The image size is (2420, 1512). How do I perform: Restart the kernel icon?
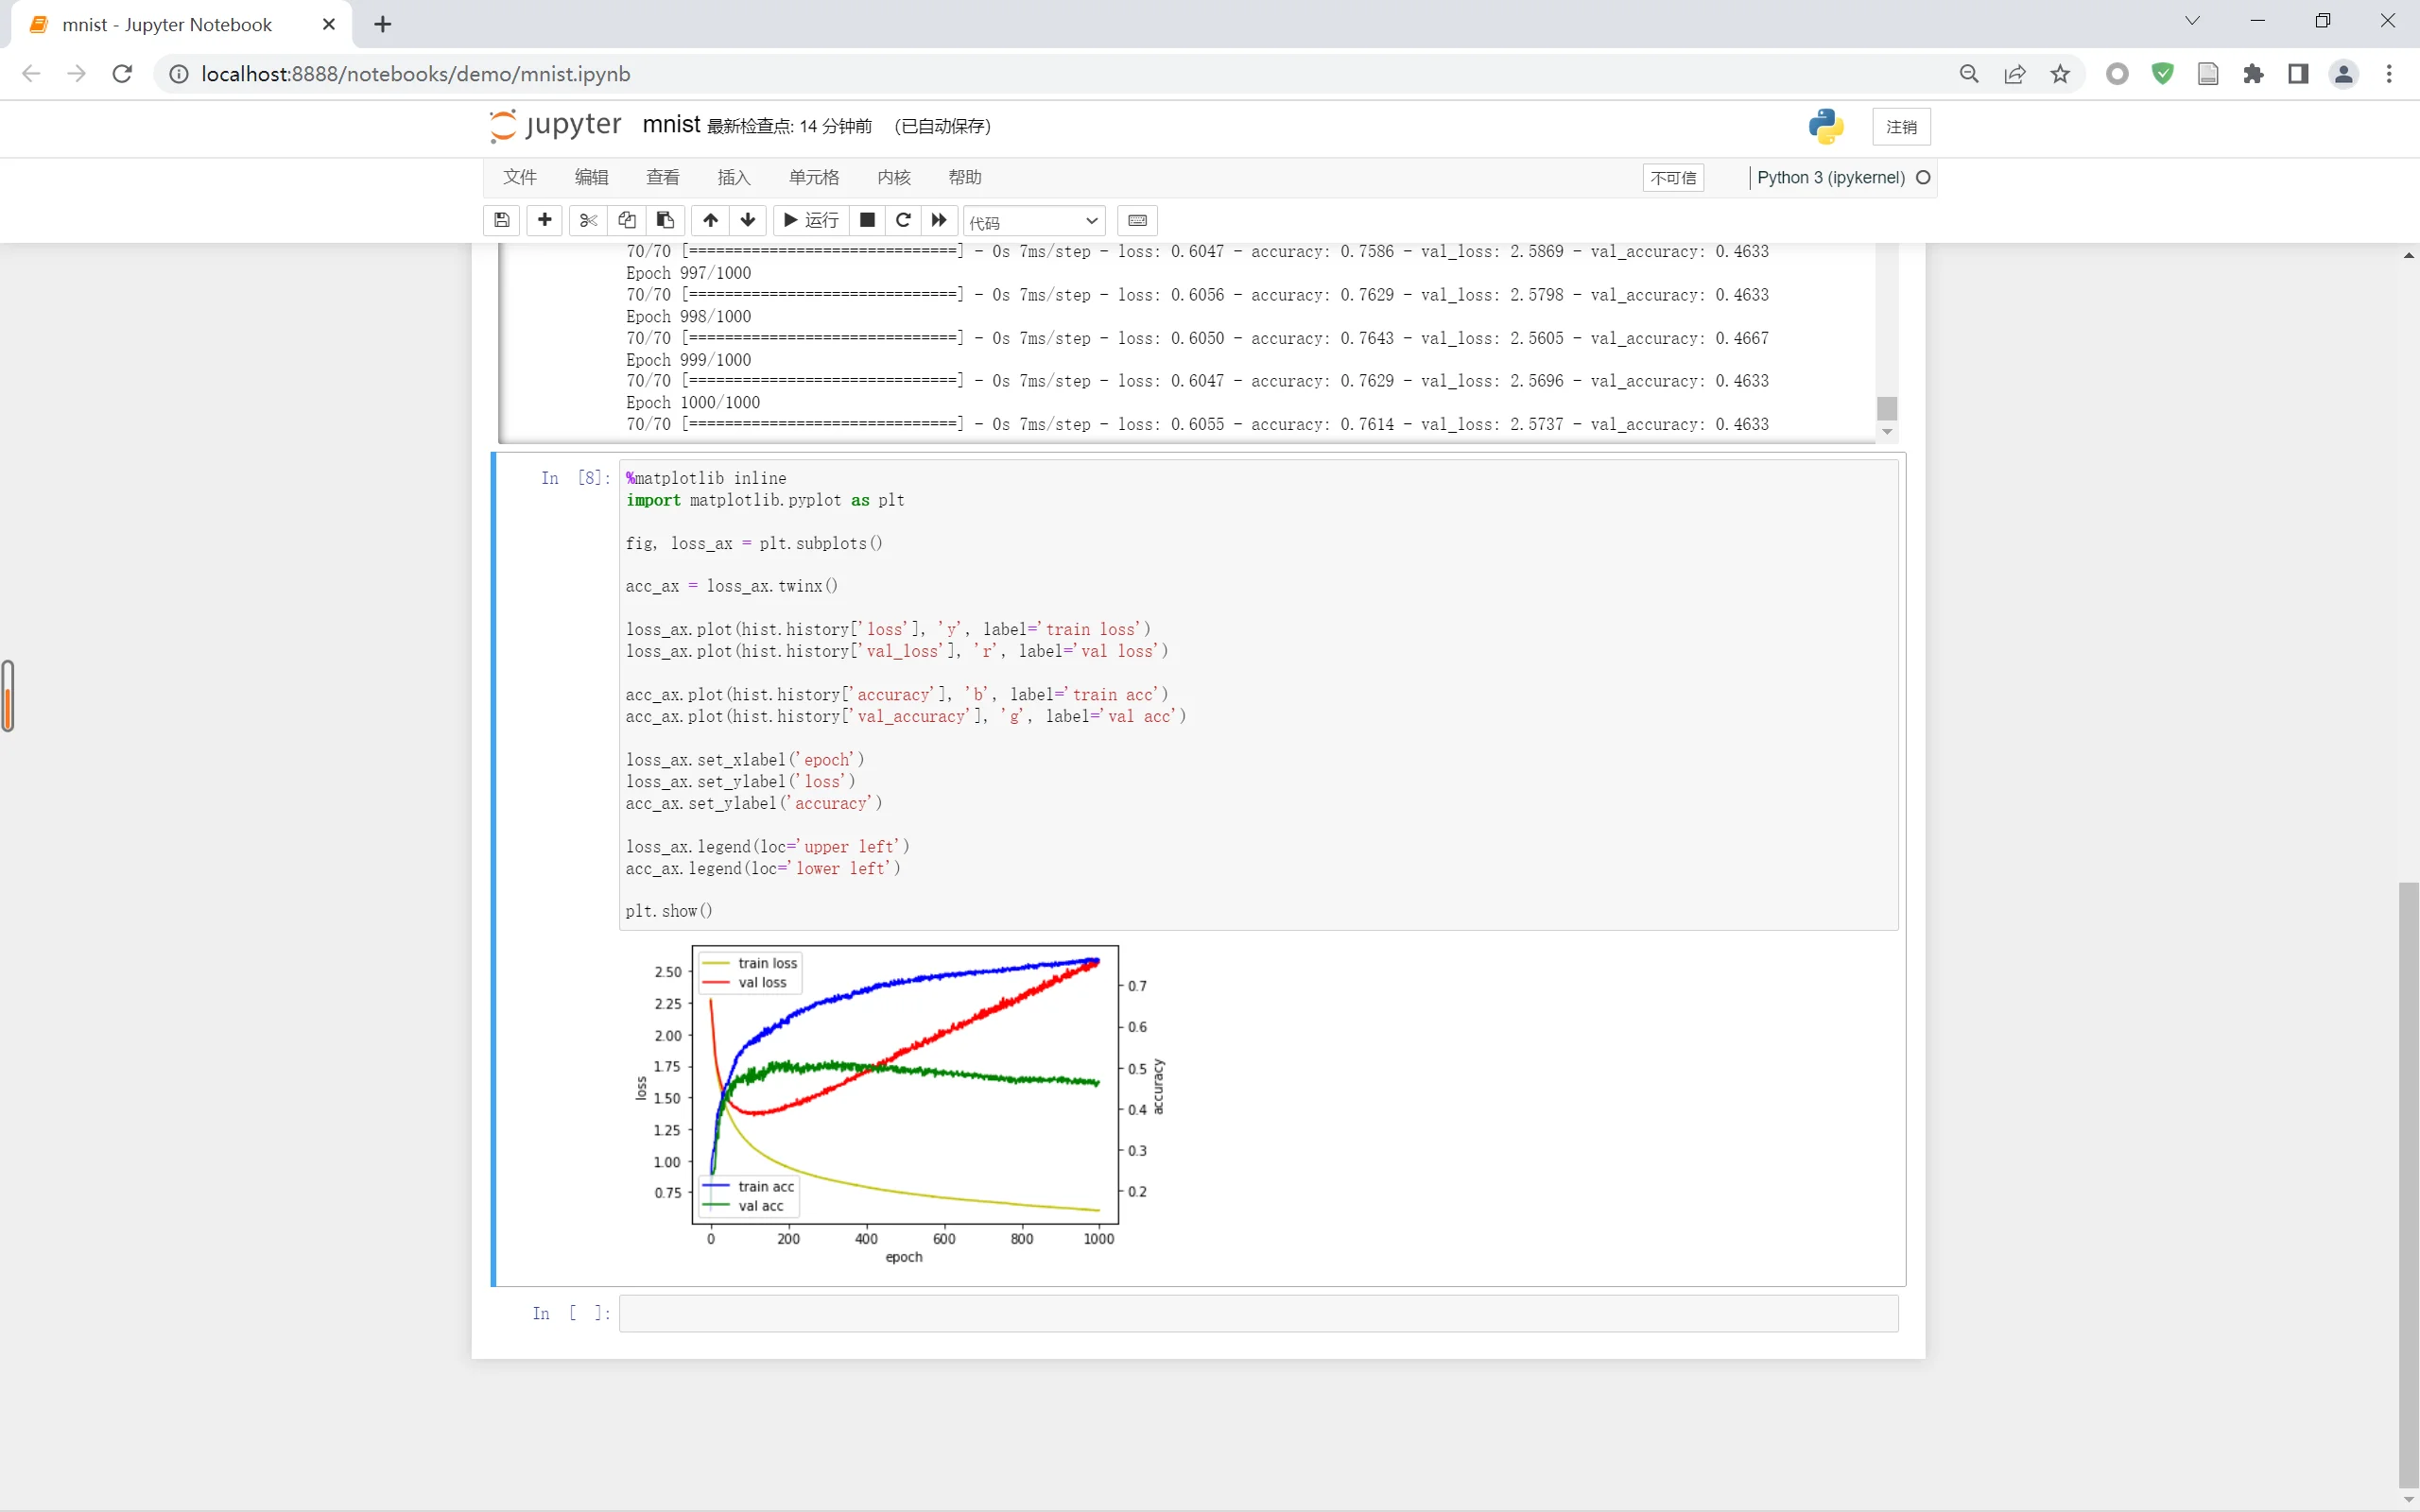(x=903, y=220)
